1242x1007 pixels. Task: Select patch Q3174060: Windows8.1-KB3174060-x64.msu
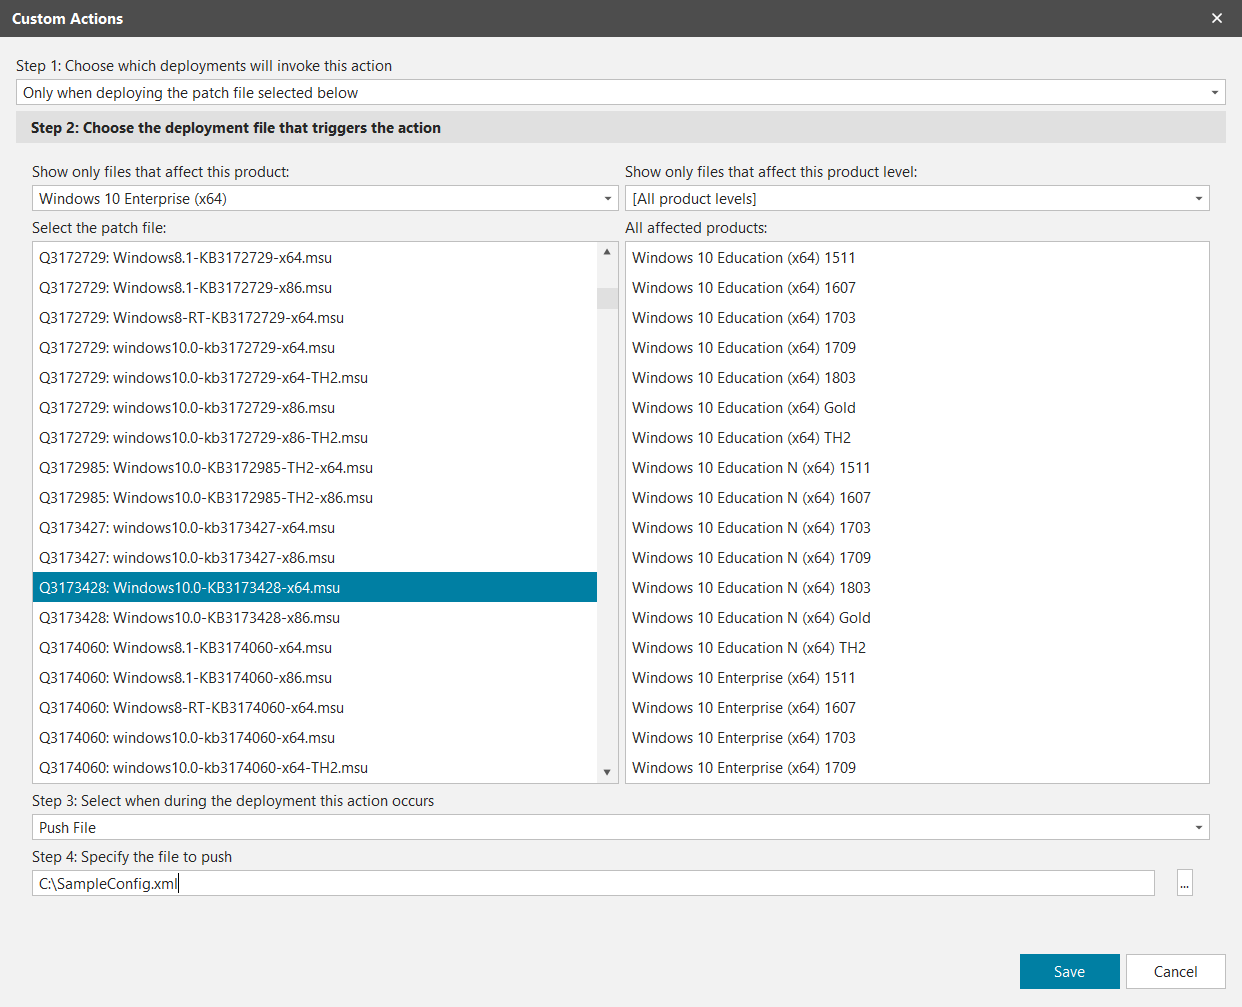coord(315,648)
